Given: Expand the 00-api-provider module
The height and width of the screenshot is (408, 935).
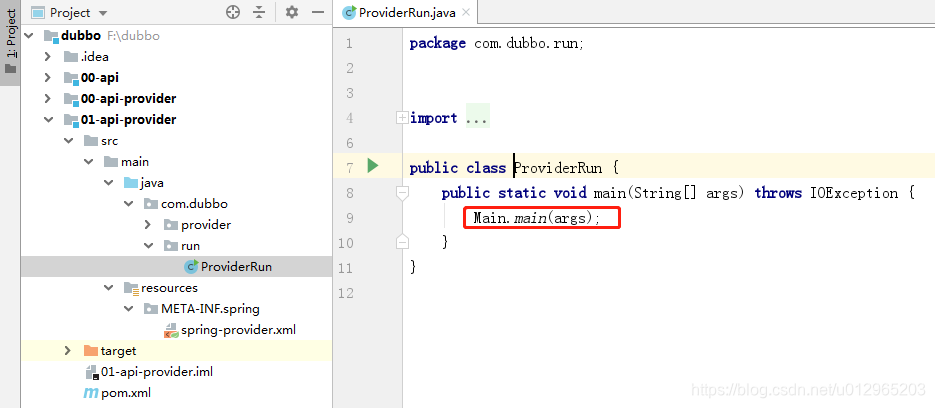Looking at the screenshot, I should tap(48, 98).
